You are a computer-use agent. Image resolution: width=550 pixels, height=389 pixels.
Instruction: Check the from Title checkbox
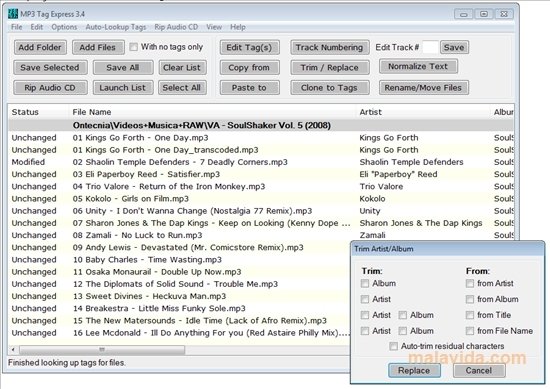point(470,315)
